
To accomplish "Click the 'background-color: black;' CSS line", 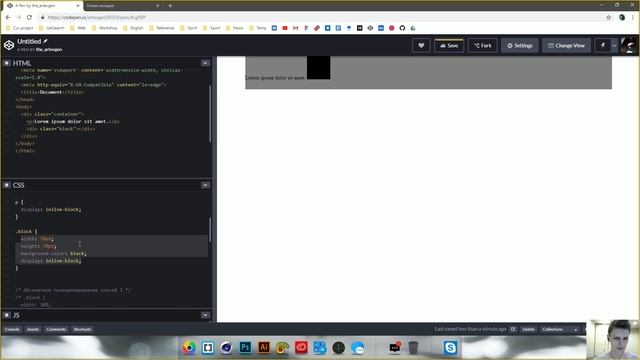I will click(53, 253).
